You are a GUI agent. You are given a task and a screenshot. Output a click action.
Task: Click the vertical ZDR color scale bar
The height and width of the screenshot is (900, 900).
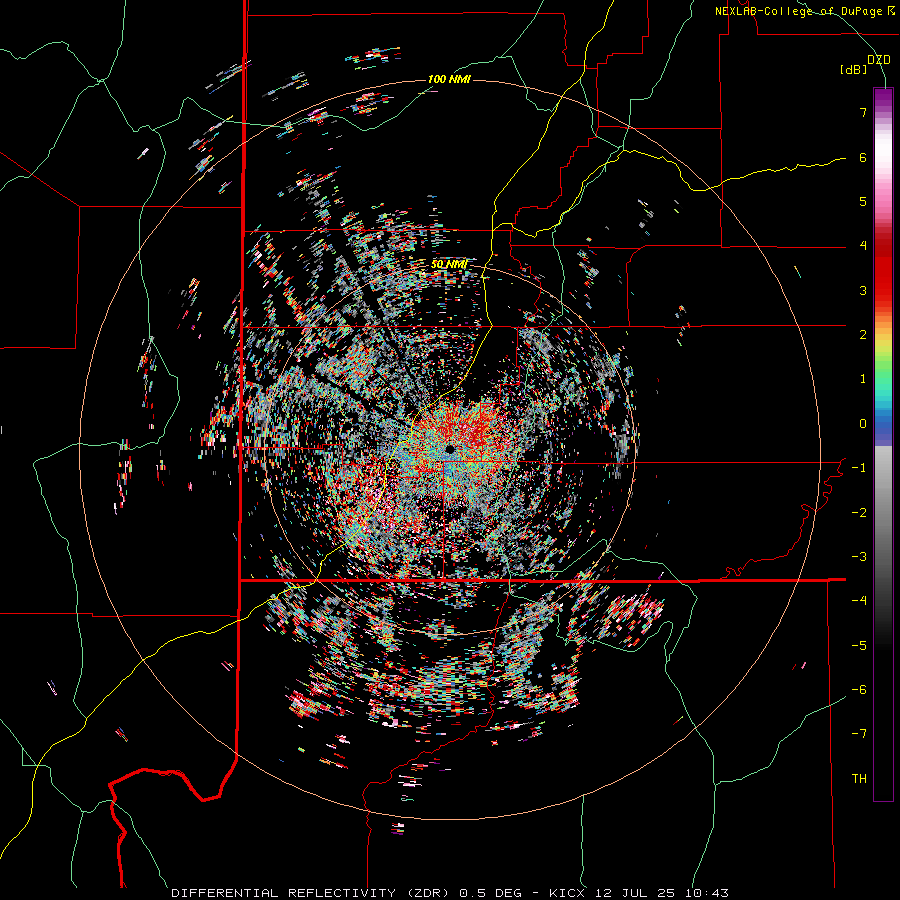point(883,444)
